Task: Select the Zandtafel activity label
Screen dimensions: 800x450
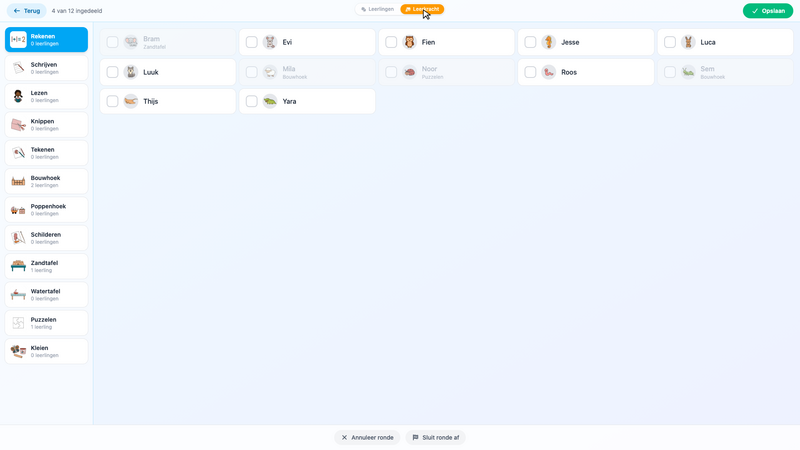Action: pyautogui.click(x=44, y=263)
